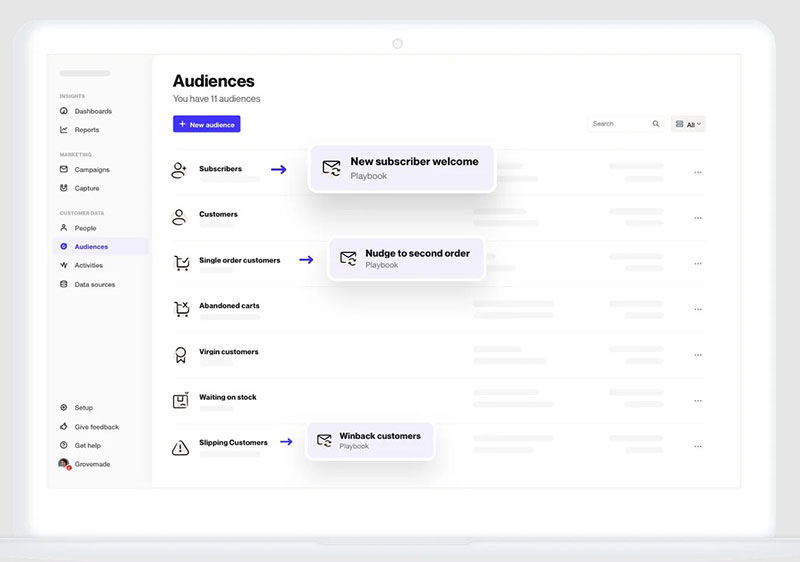Focus the Search audiences field

pos(626,124)
